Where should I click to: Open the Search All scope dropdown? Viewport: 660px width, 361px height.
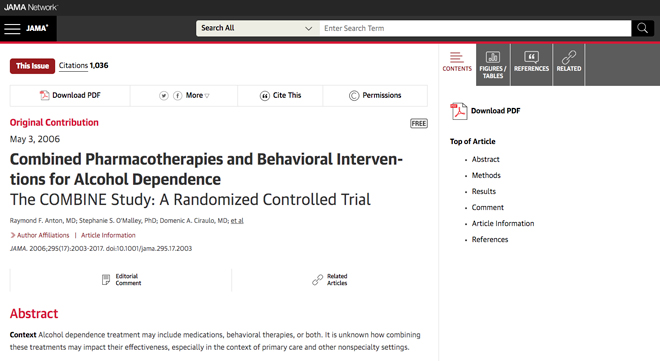[x=257, y=28]
